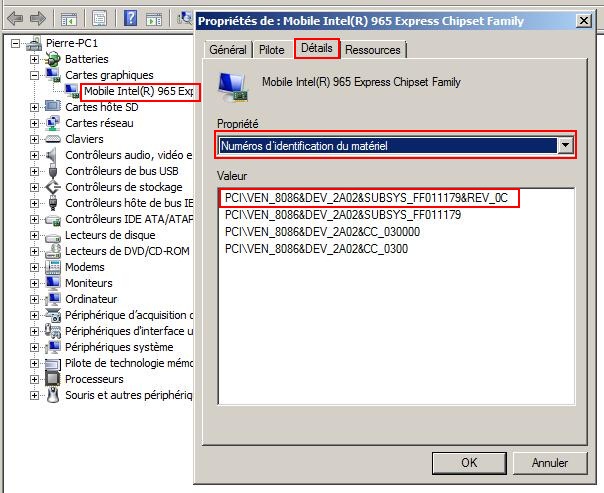Select hardware ID ending with REV_0C
This screenshot has height=493, width=604.
[x=366, y=198]
